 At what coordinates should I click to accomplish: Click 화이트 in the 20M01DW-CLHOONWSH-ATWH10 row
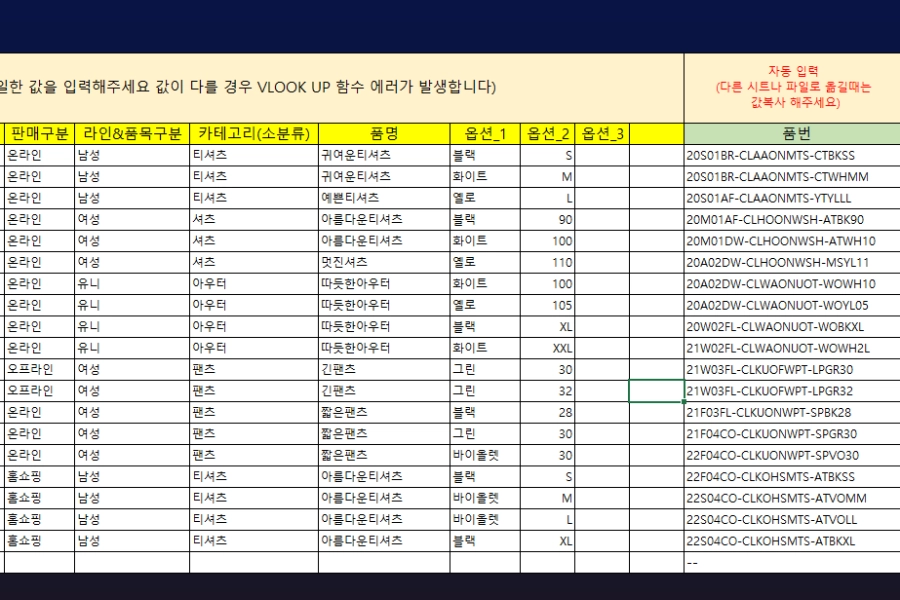(x=485, y=241)
